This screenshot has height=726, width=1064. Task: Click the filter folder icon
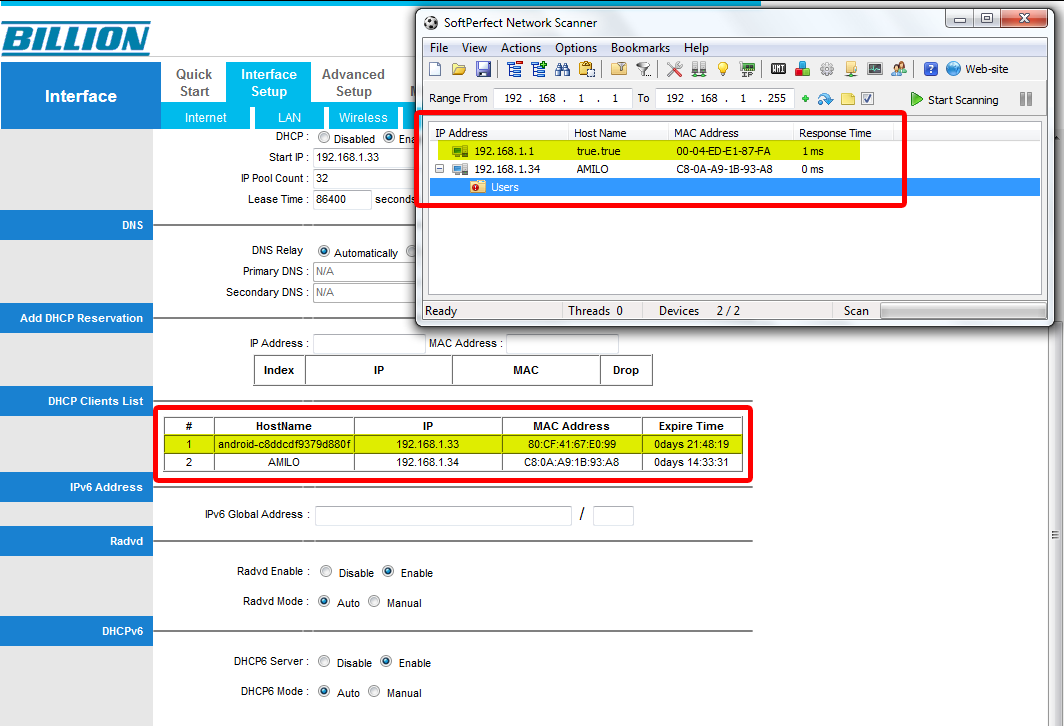(619, 69)
